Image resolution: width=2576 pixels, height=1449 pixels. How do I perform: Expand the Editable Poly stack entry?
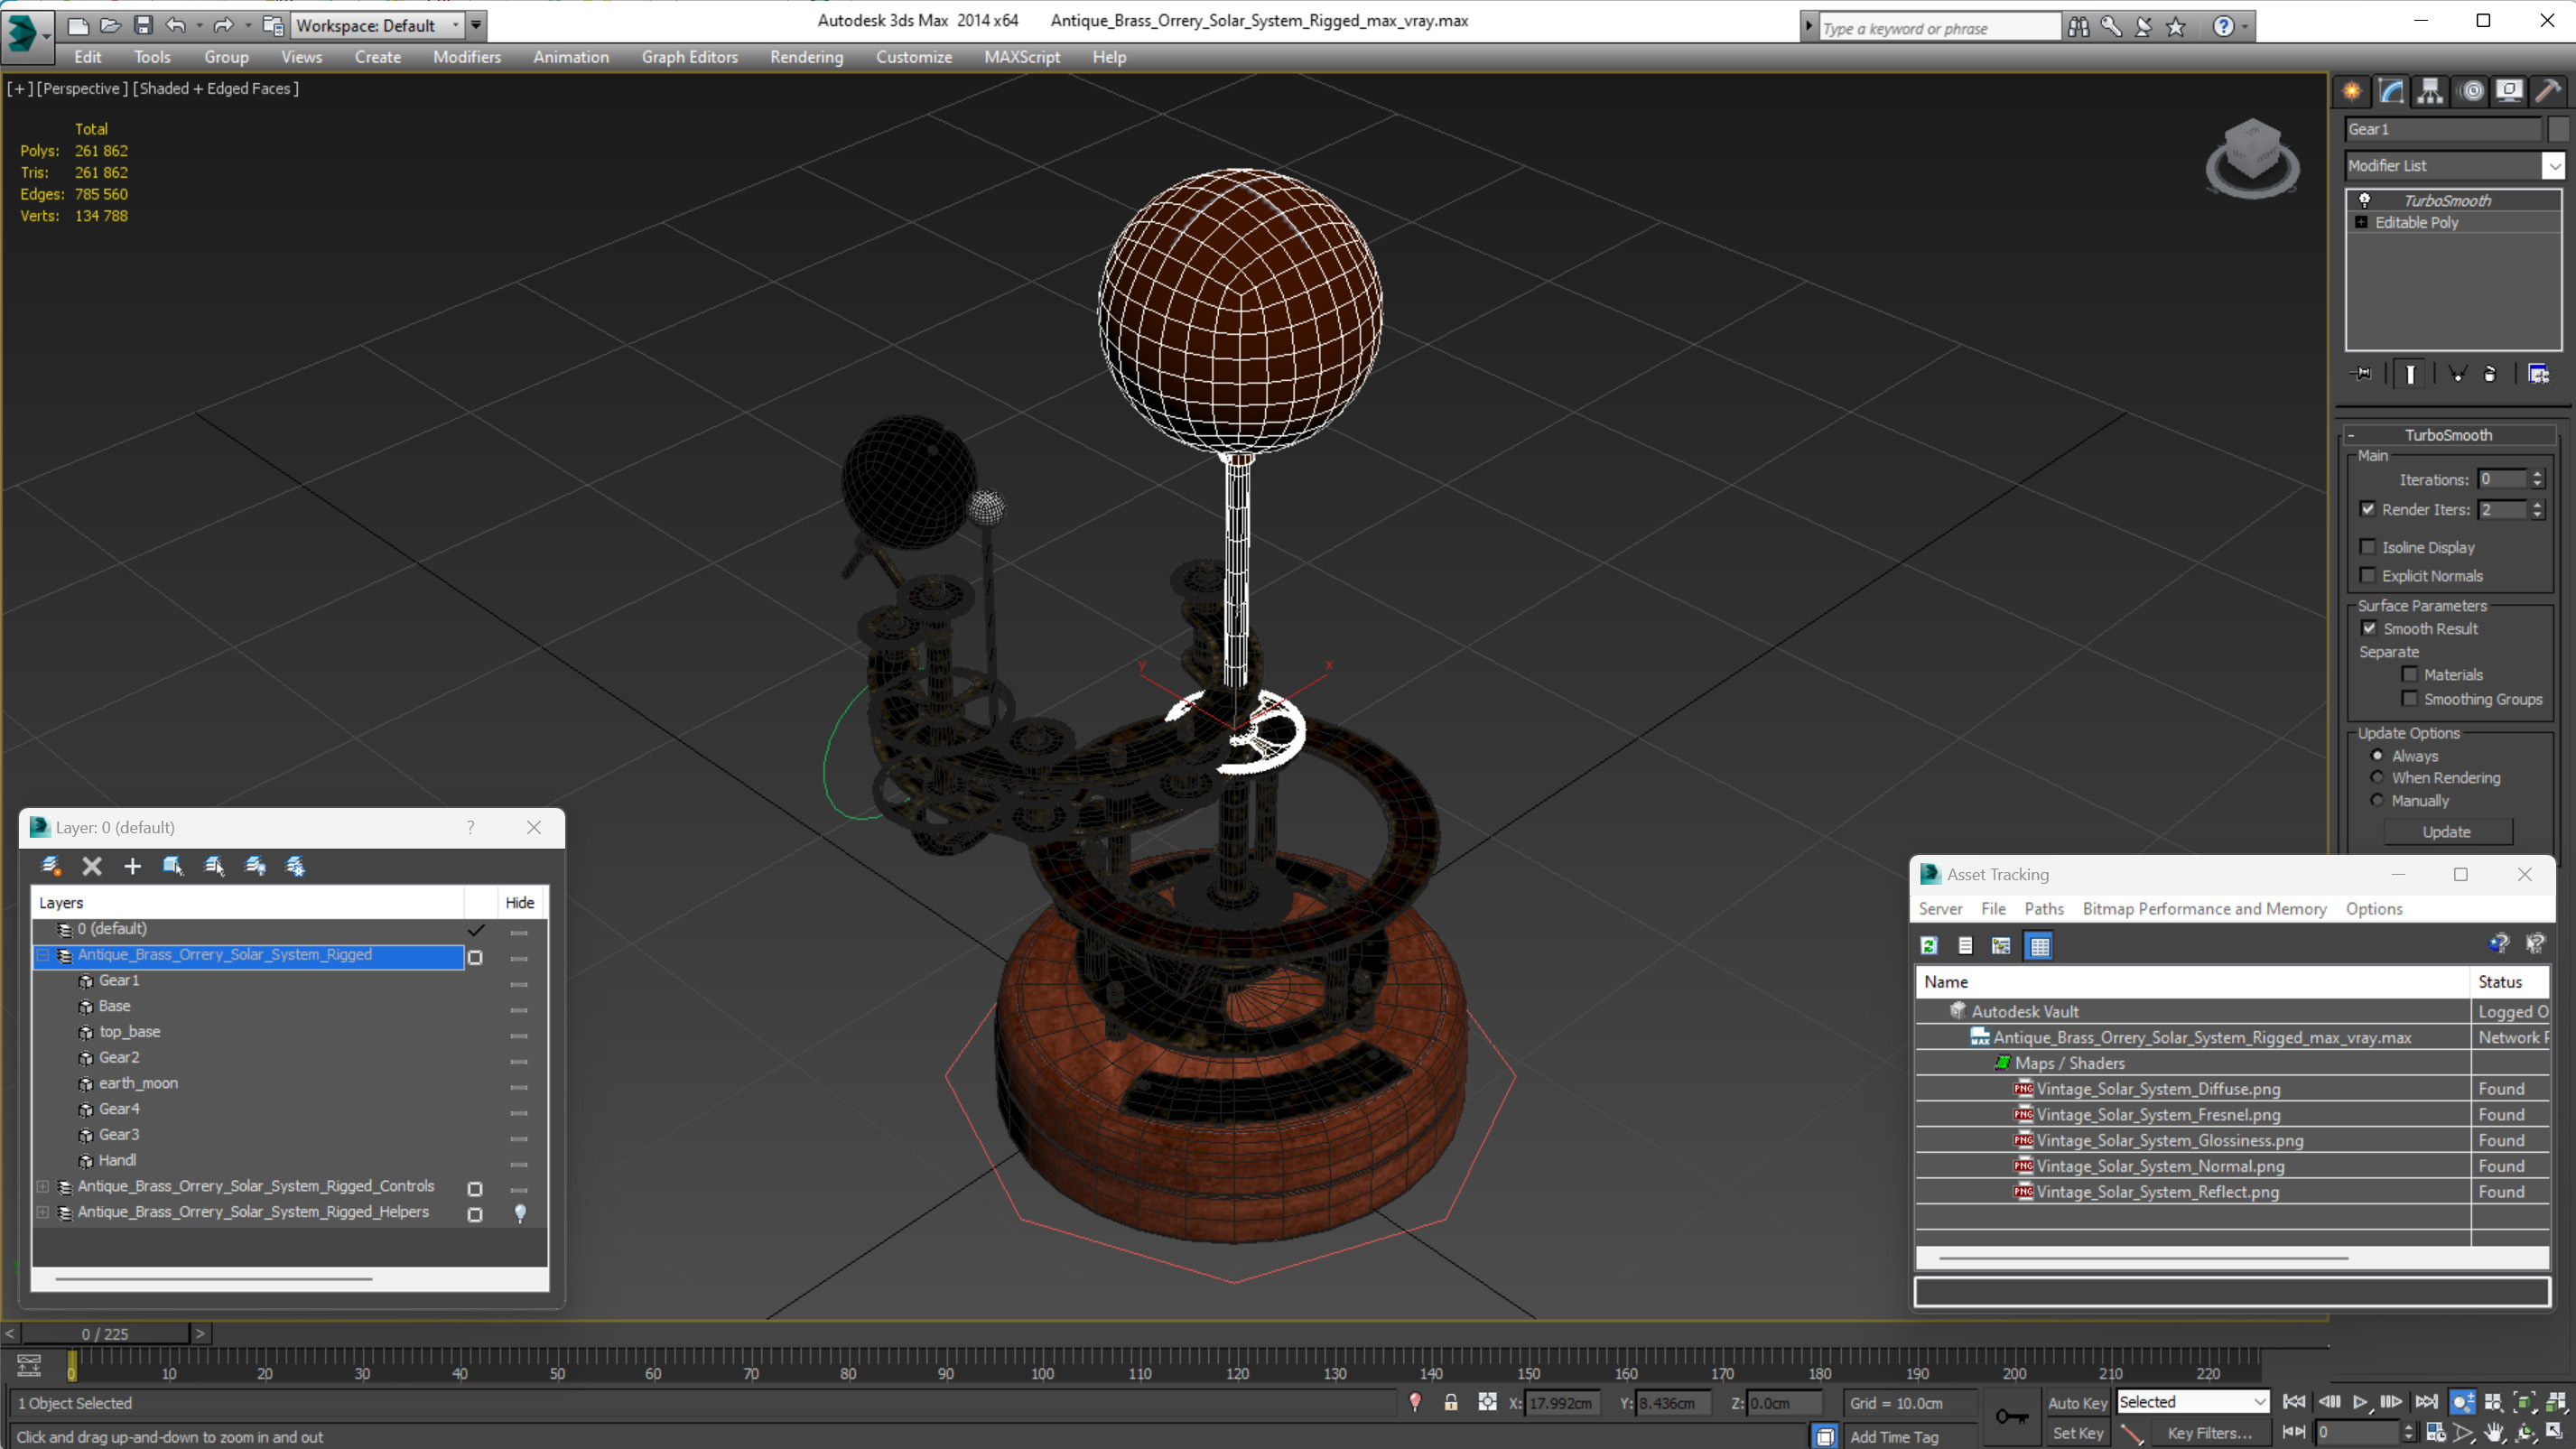pyautogui.click(x=2361, y=222)
